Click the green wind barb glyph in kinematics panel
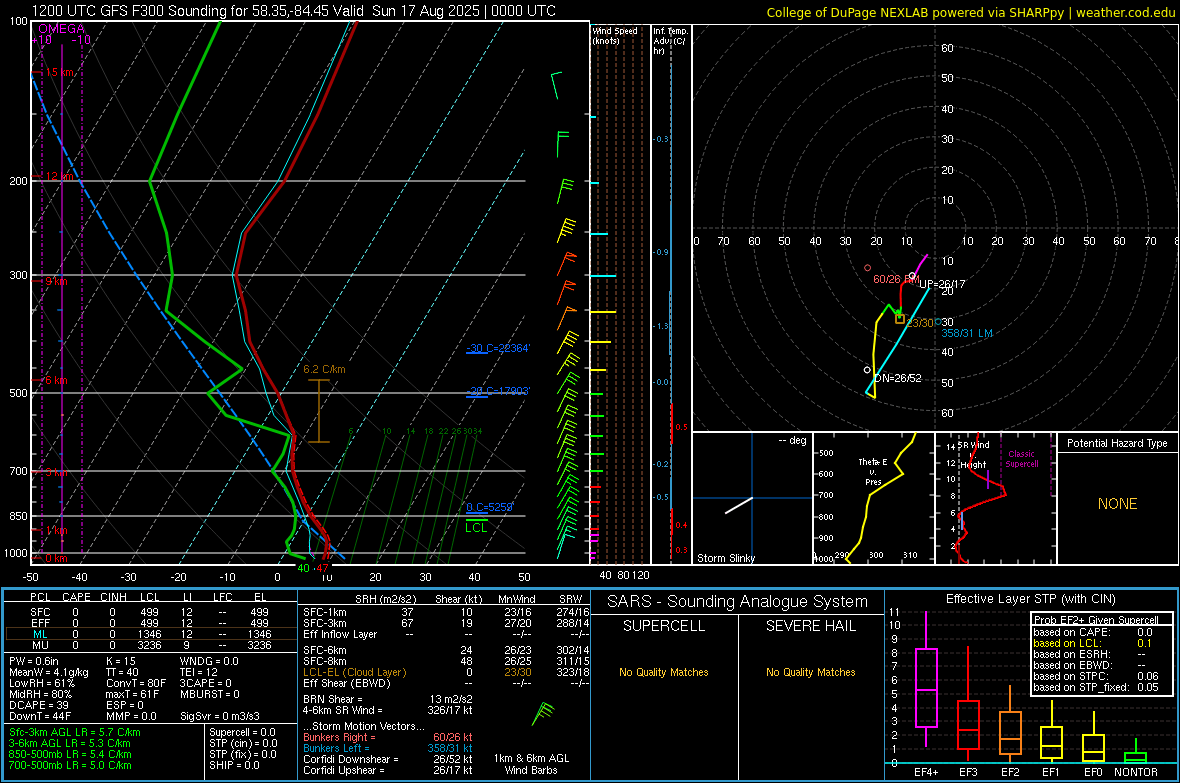1180x783 pixels. tap(543, 714)
